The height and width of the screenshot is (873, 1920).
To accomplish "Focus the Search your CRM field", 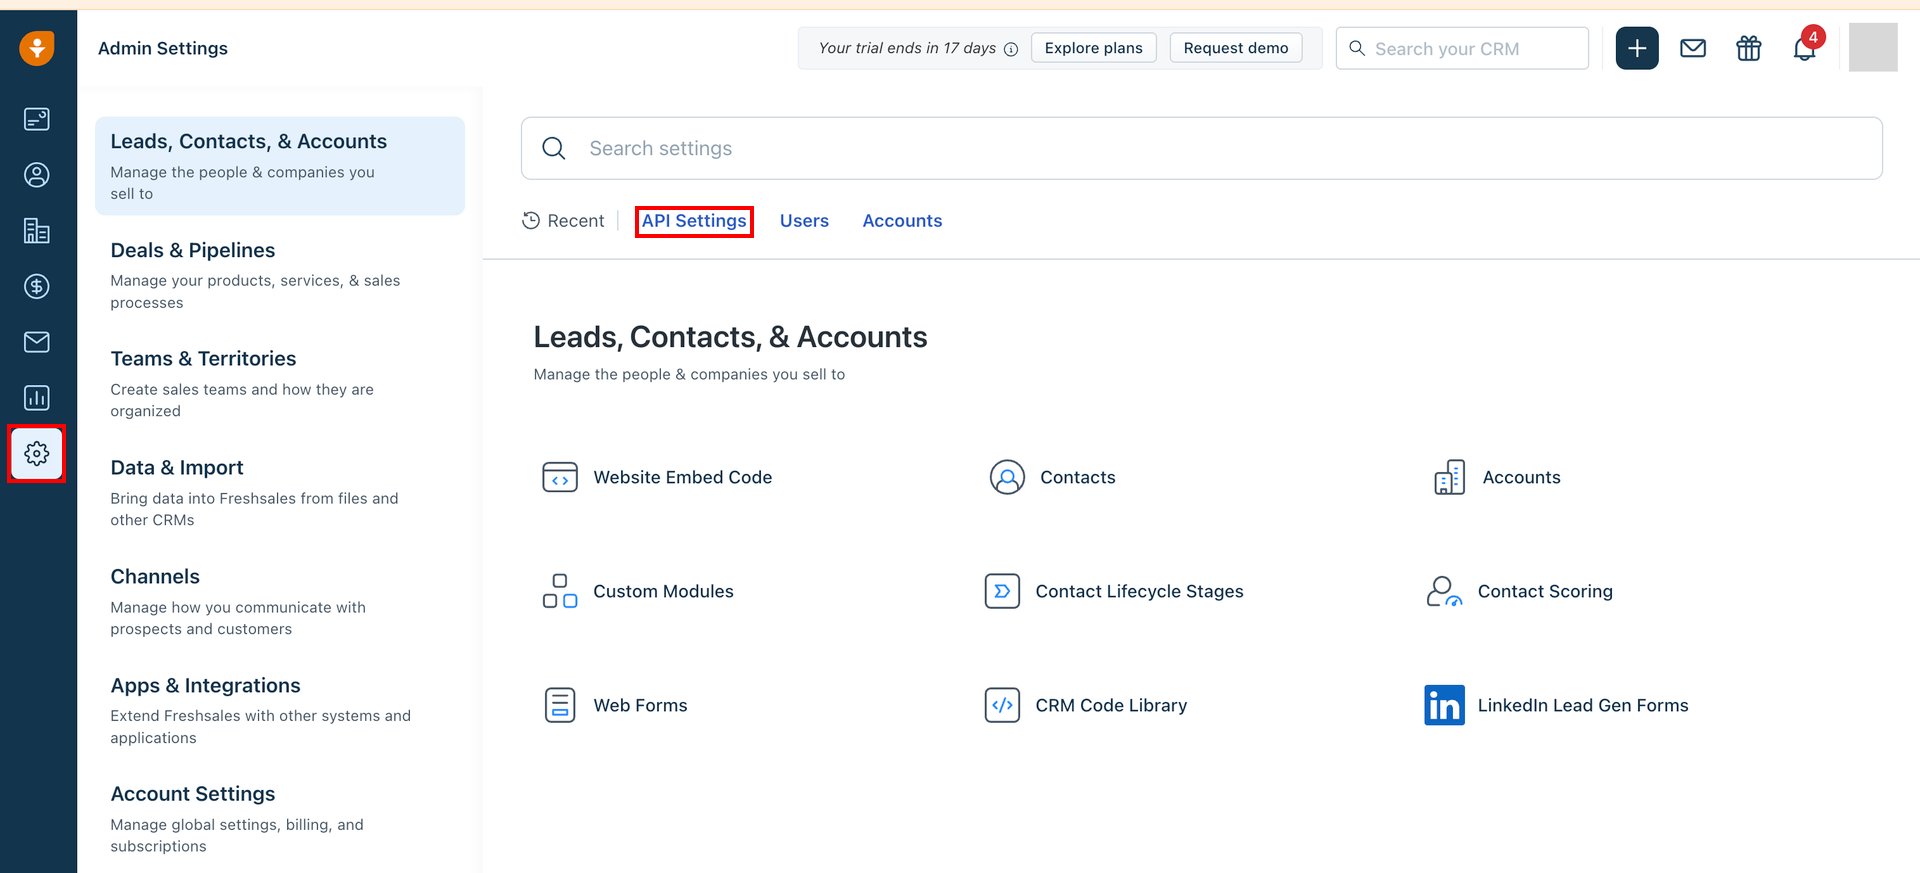I will 1462,48.
